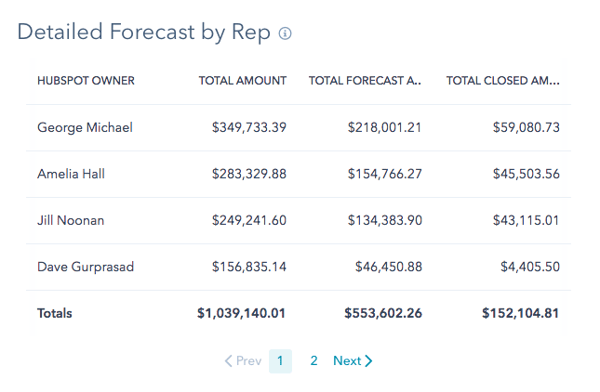Go to page 2
600x392 pixels.
click(314, 361)
